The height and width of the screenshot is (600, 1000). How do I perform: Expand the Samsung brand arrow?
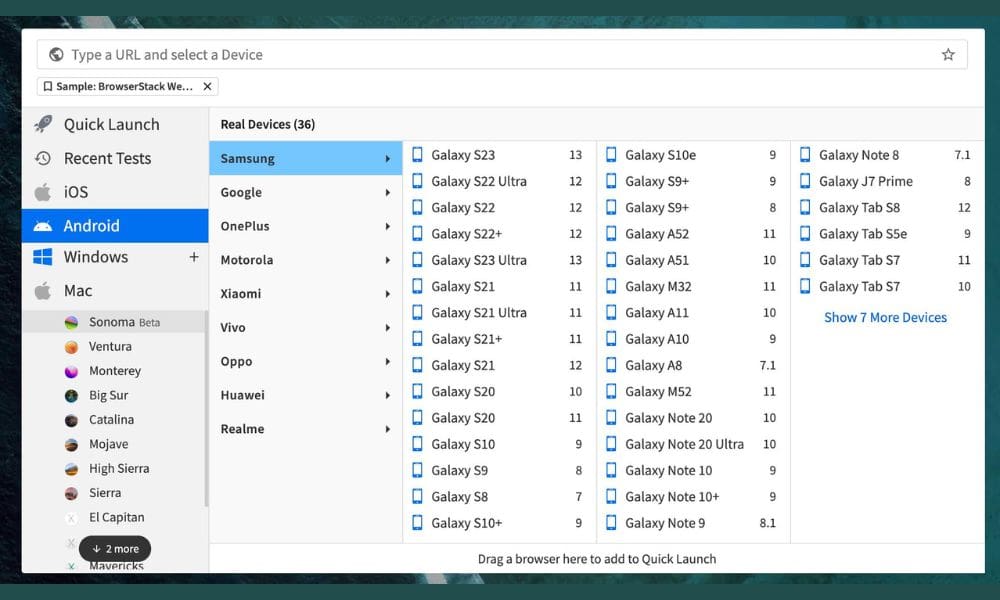pyautogui.click(x=387, y=158)
